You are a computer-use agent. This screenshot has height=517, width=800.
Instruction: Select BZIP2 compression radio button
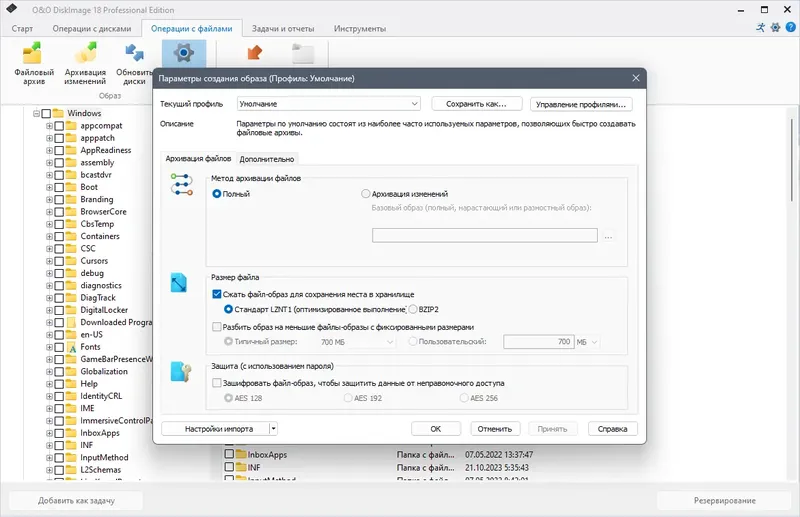(413, 309)
